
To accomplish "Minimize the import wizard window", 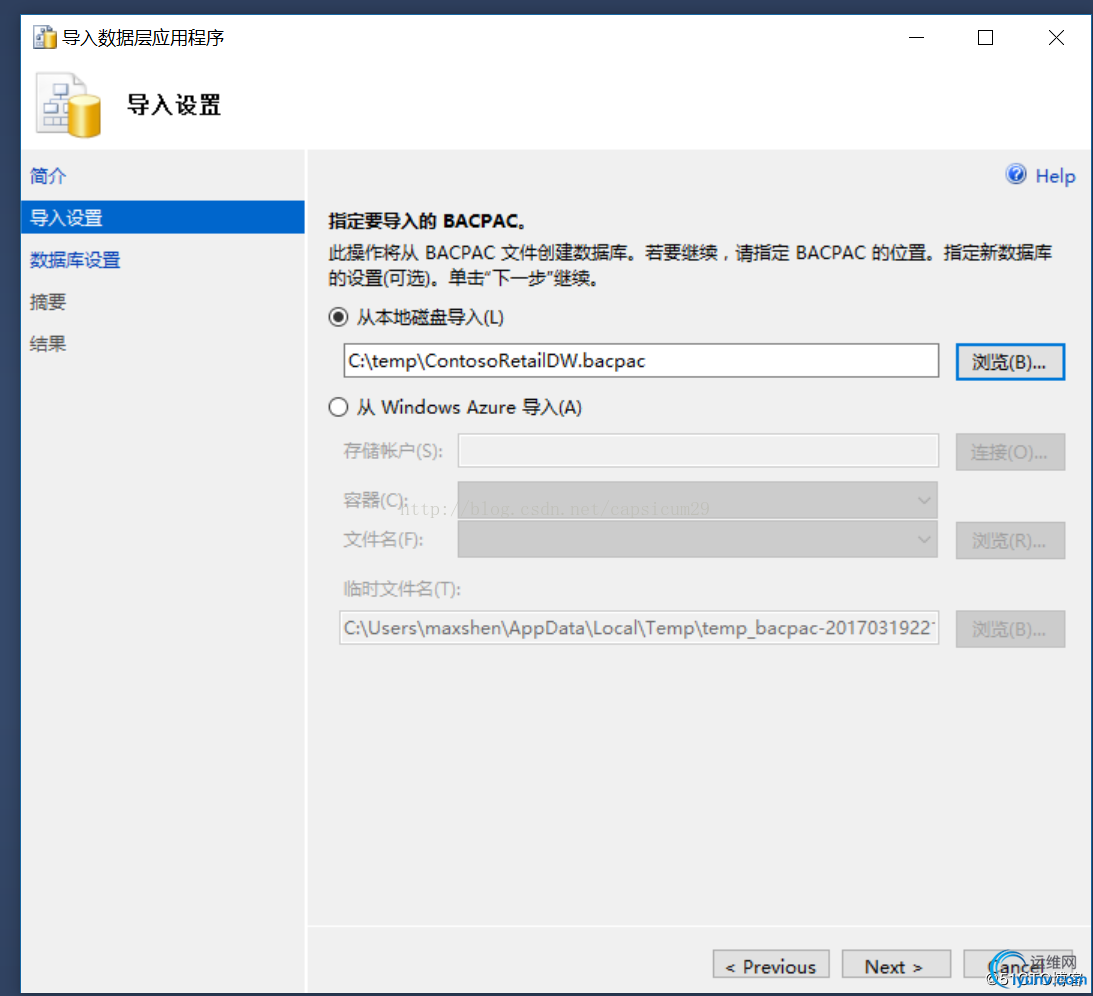I will click(917, 38).
